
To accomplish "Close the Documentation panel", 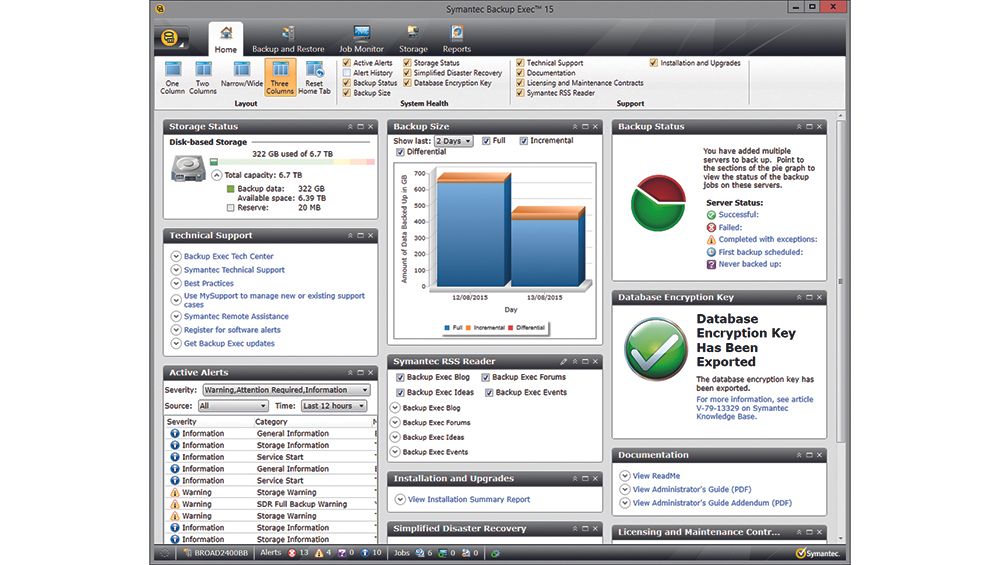I will pos(820,455).
